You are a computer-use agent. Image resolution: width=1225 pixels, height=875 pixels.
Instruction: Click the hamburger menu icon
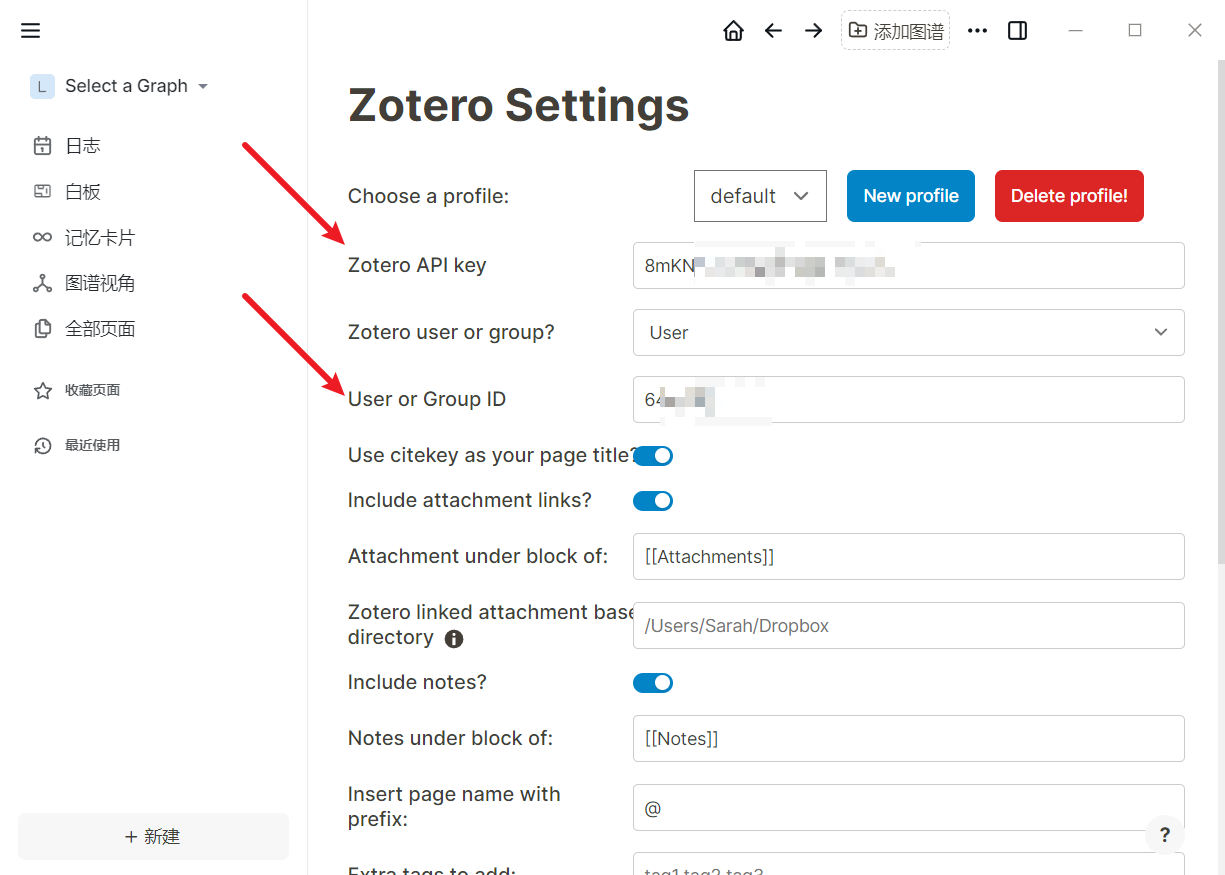[31, 31]
